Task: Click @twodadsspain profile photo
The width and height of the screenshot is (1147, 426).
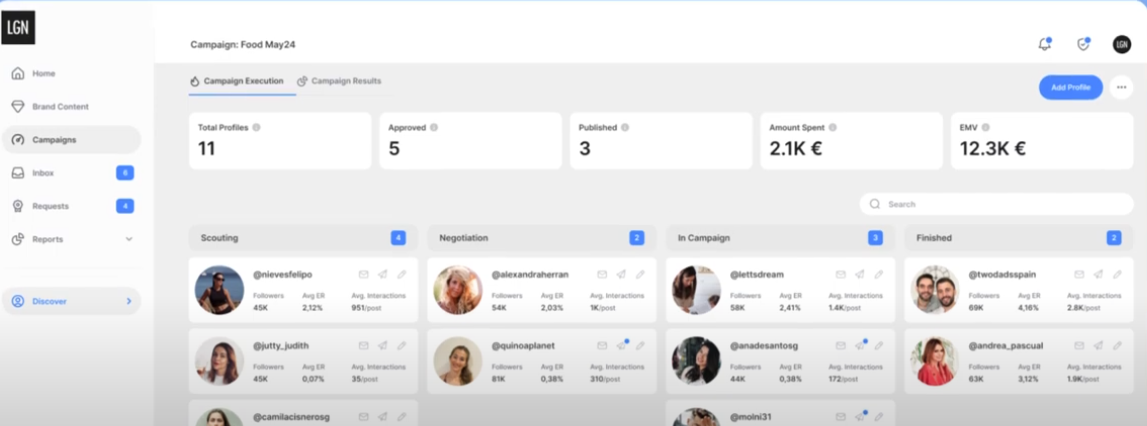Action: click(x=935, y=290)
